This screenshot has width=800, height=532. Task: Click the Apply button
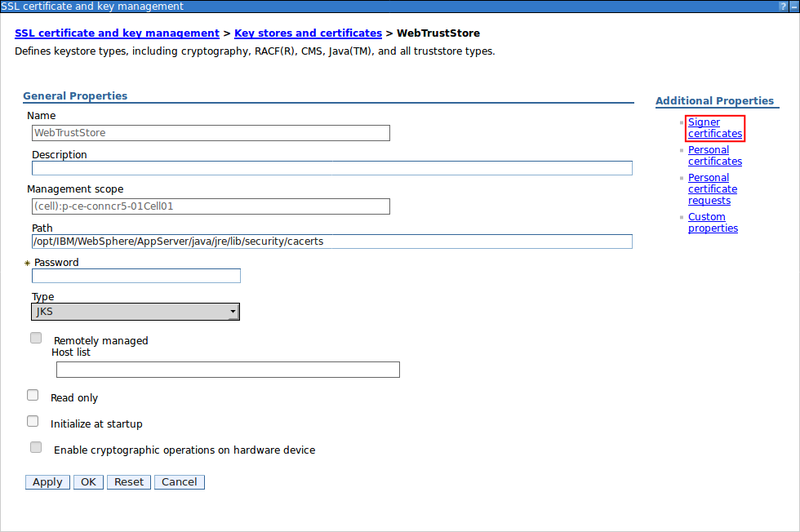click(47, 482)
